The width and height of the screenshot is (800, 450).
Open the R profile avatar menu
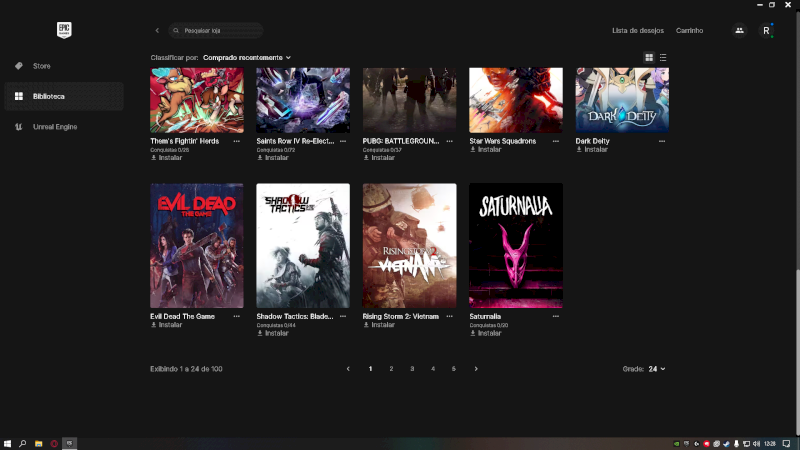point(766,31)
